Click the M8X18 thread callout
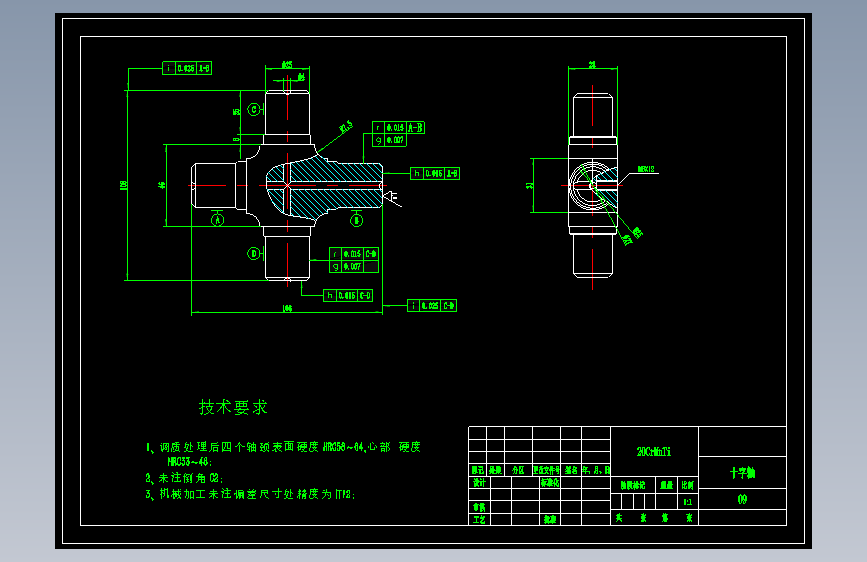This screenshot has width=867, height=562. tap(646, 169)
